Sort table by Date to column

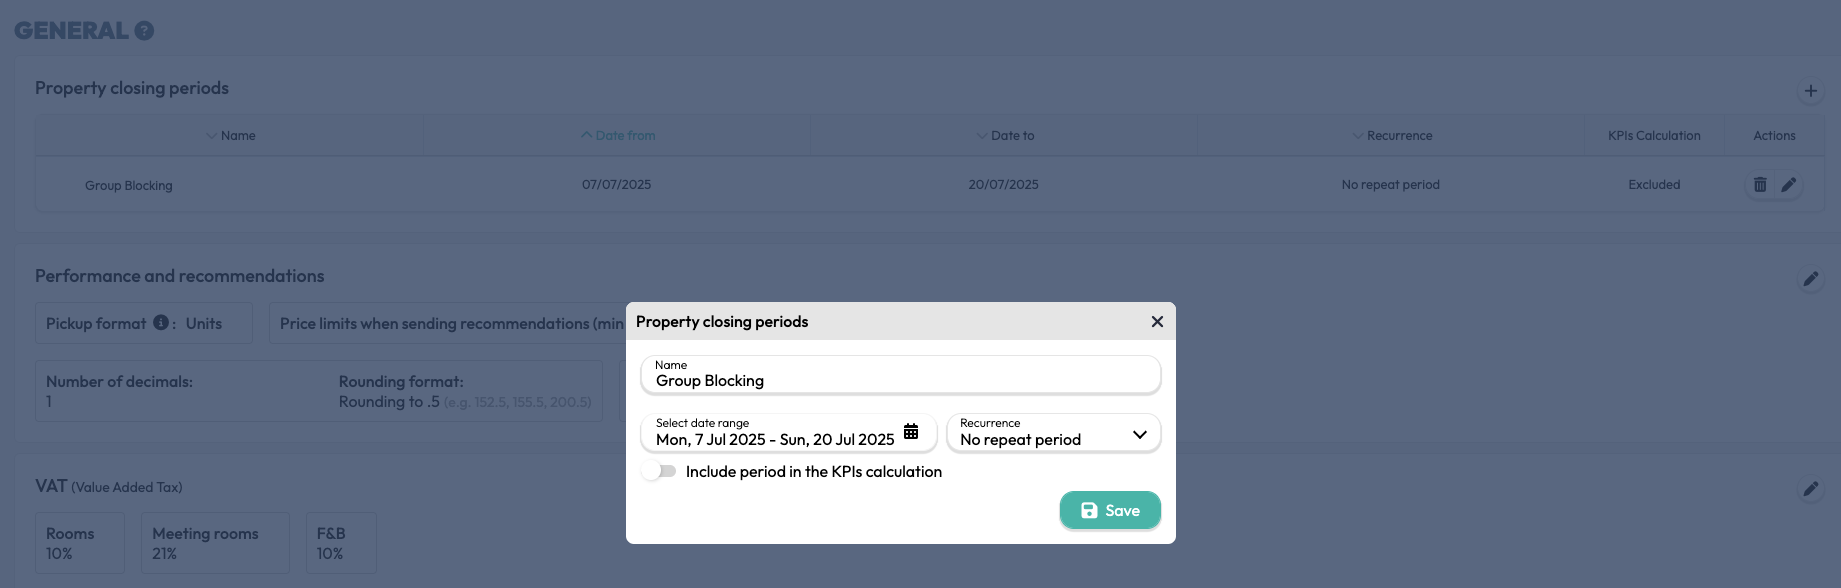1004,136
